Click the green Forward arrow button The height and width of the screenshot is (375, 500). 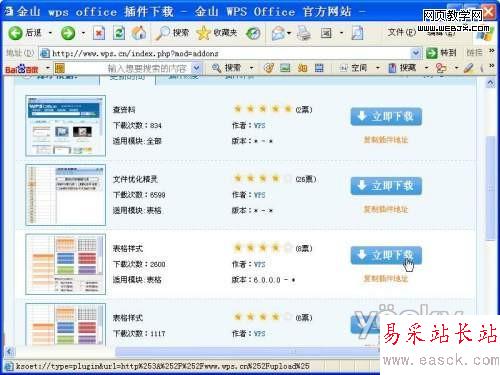[x=68, y=33]
